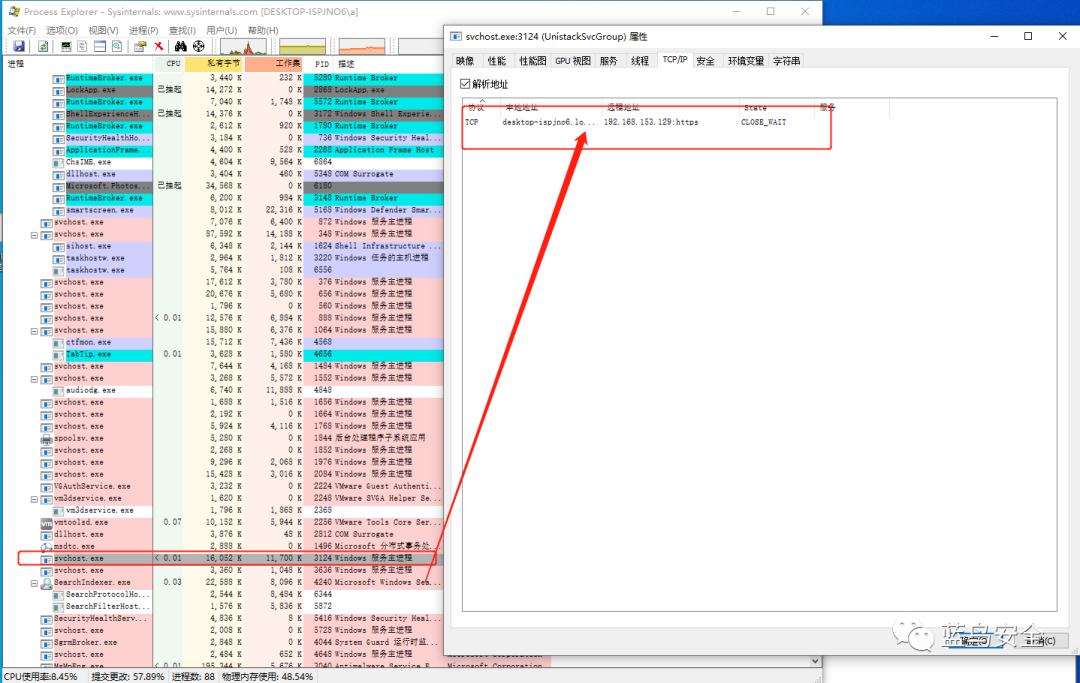Open System Information from the toolbar icon
Viewport: 1080px width, 683px height.
tap(66, 46)
